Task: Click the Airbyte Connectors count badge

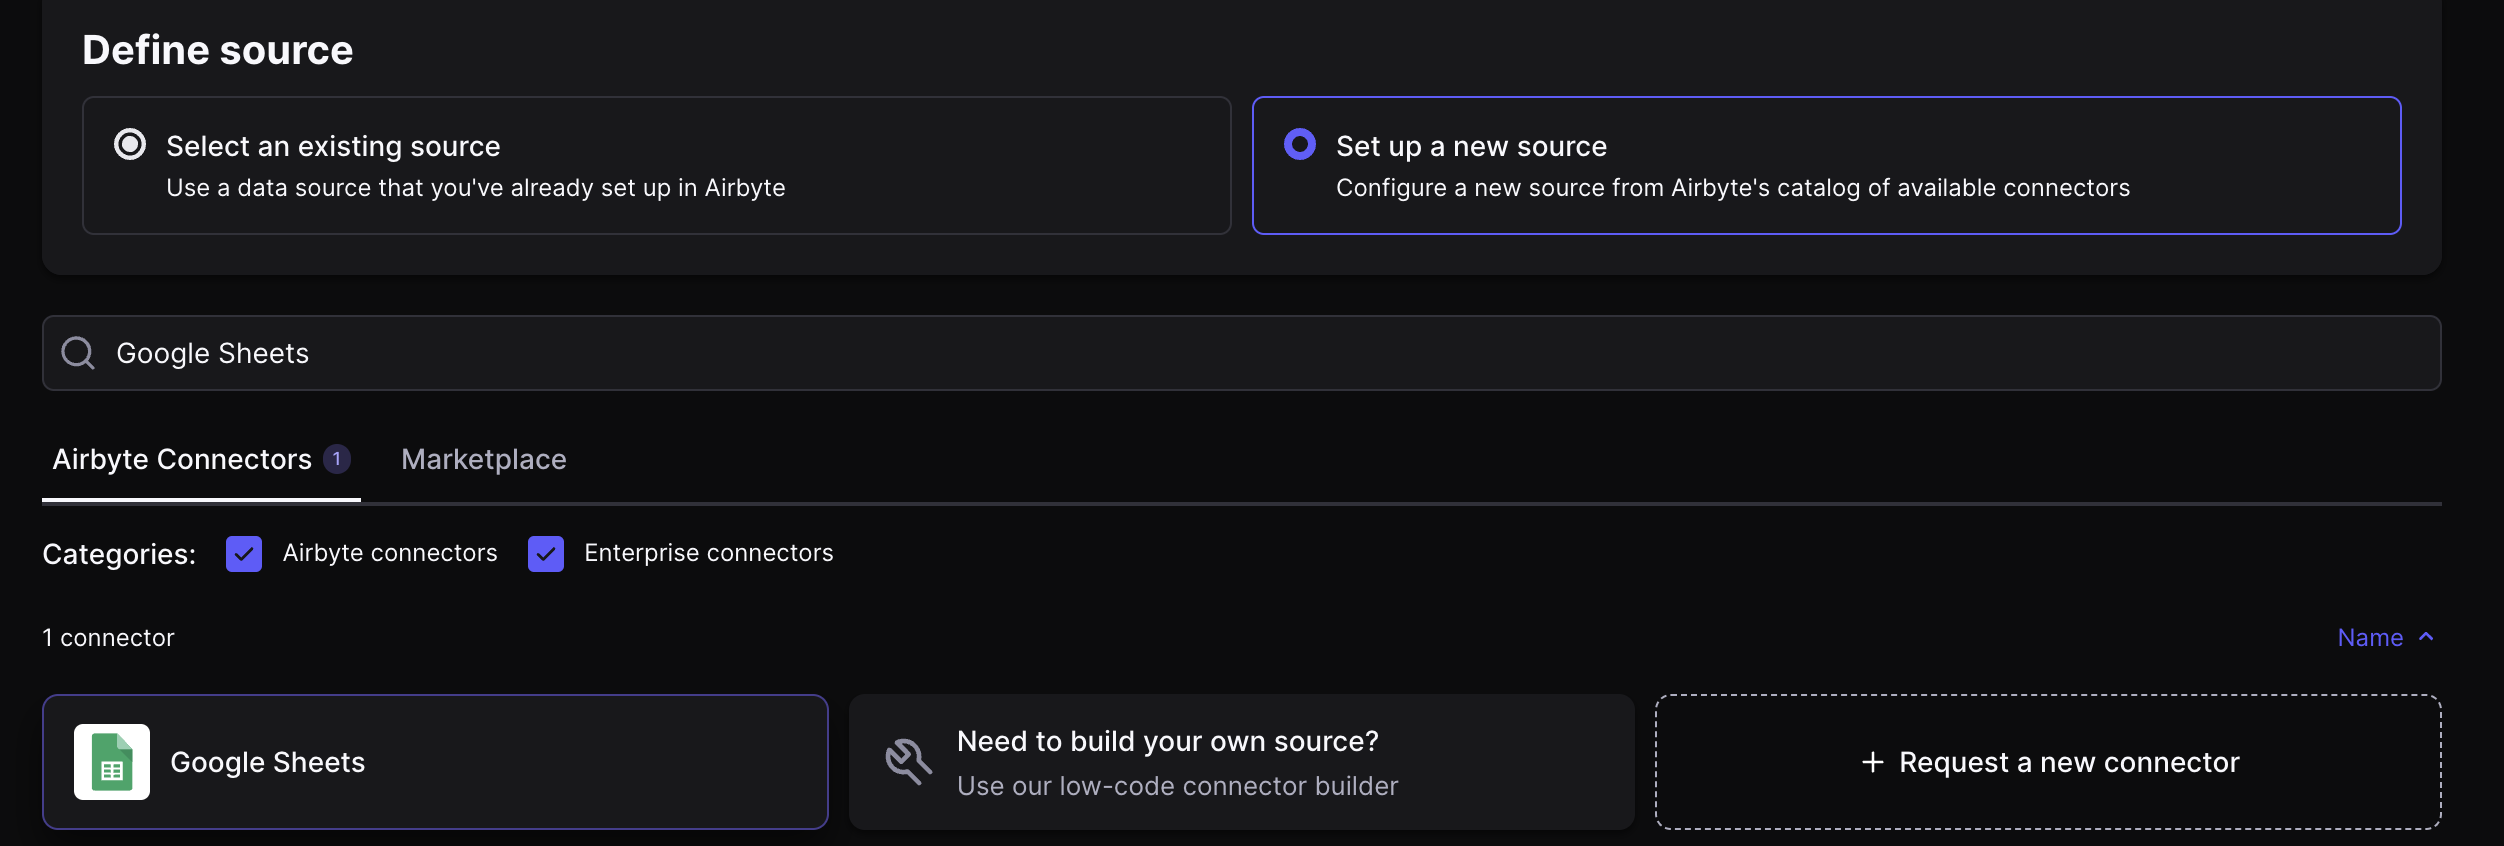Action: [x=337, y=459]
